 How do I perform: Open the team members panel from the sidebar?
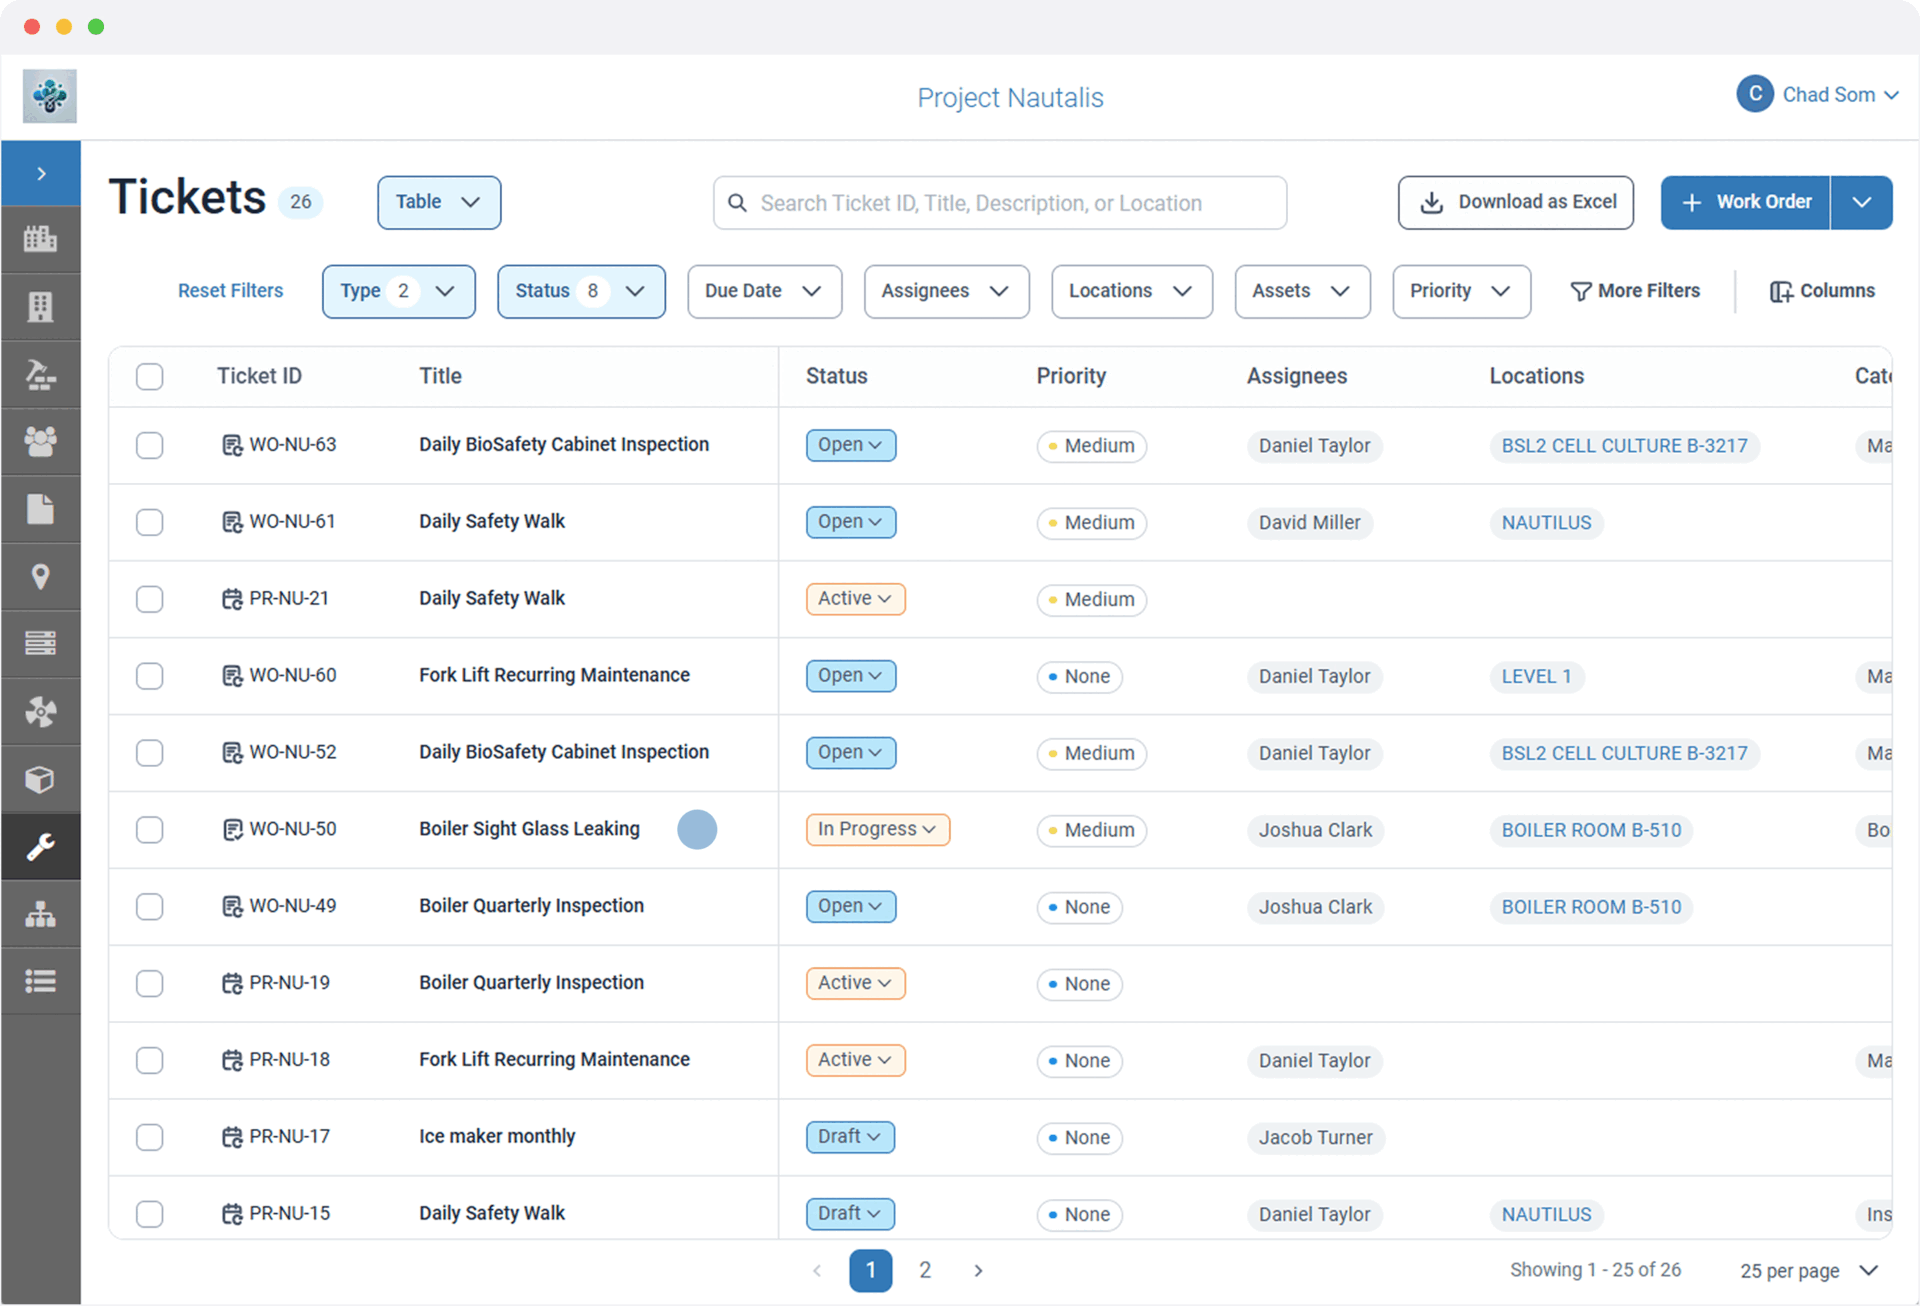pyautogui.click(x=41, y=441)
